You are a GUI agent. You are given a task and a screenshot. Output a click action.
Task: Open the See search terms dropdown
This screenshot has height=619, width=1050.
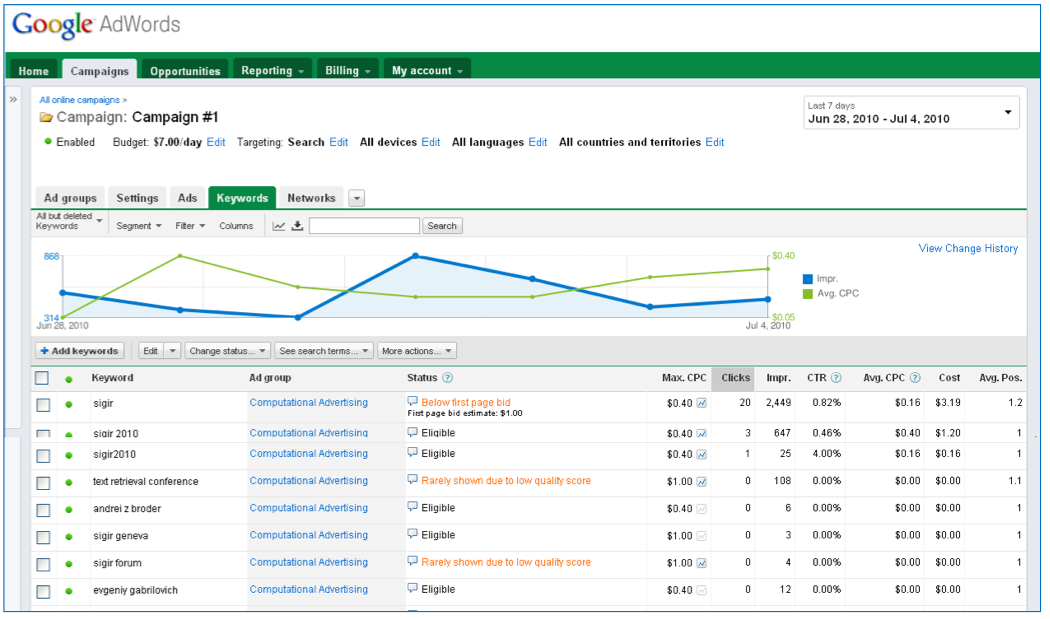[324, 351]
